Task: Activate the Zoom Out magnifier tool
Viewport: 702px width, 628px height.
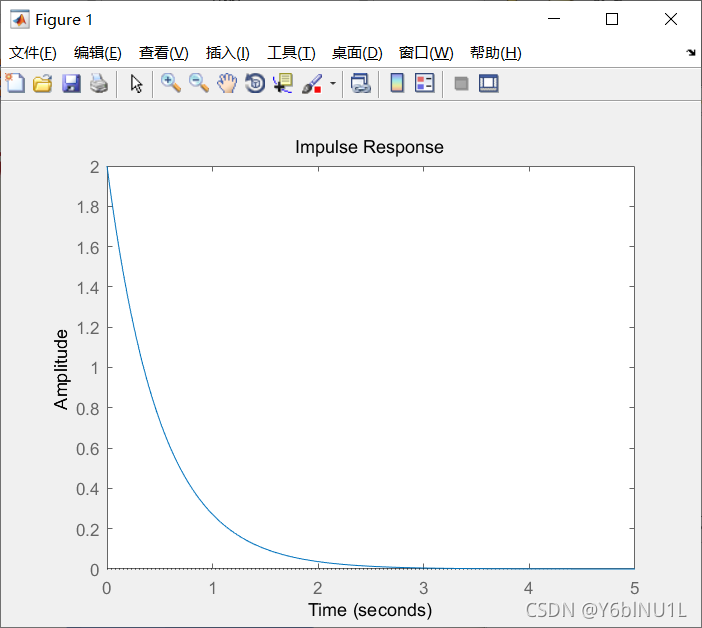Action: pyautogui.click(x=199, y=83)
